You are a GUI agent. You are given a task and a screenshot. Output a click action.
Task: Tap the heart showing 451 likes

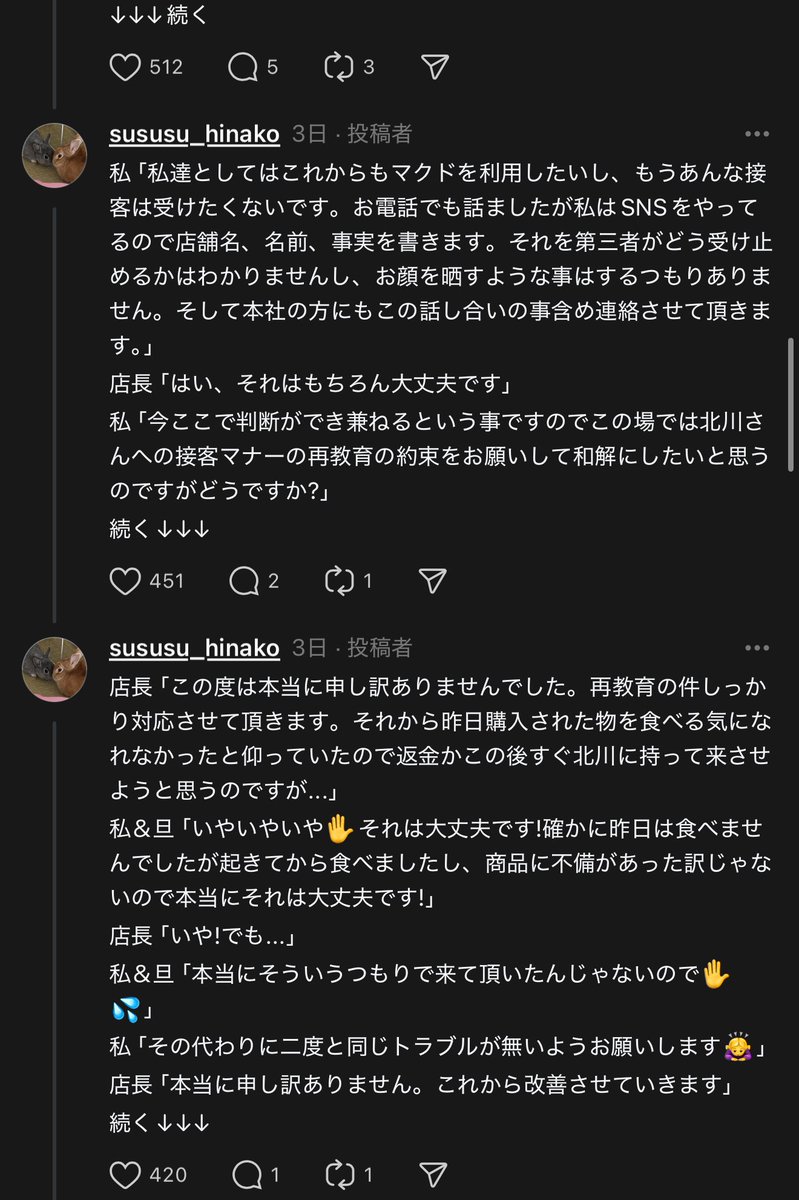(x=125, y=581)
